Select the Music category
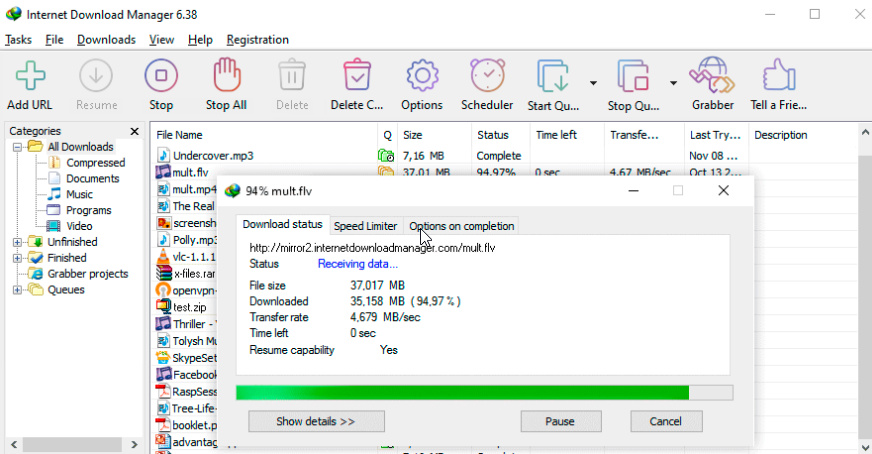This screenshot has width=872, height=454. pos(80,195)
